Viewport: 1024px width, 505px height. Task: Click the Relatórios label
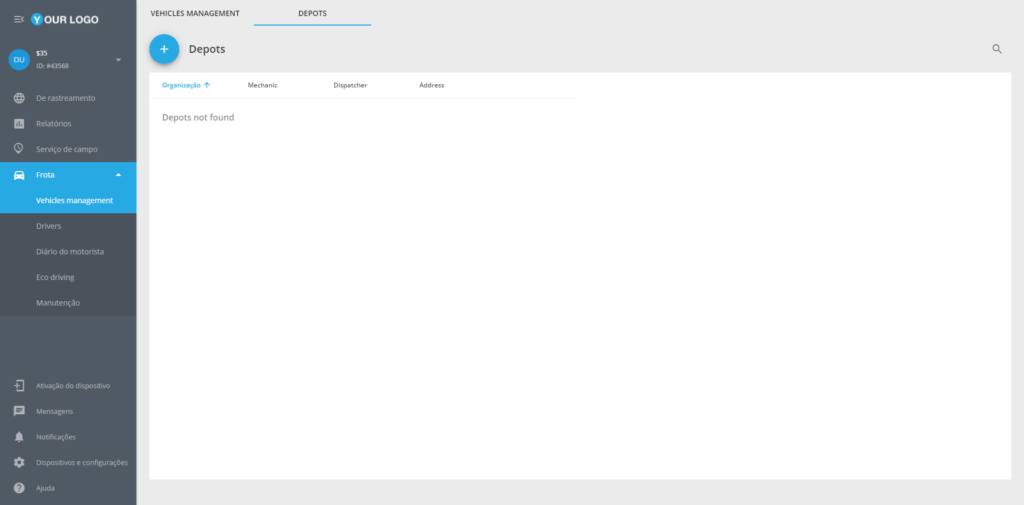(54, 123)
